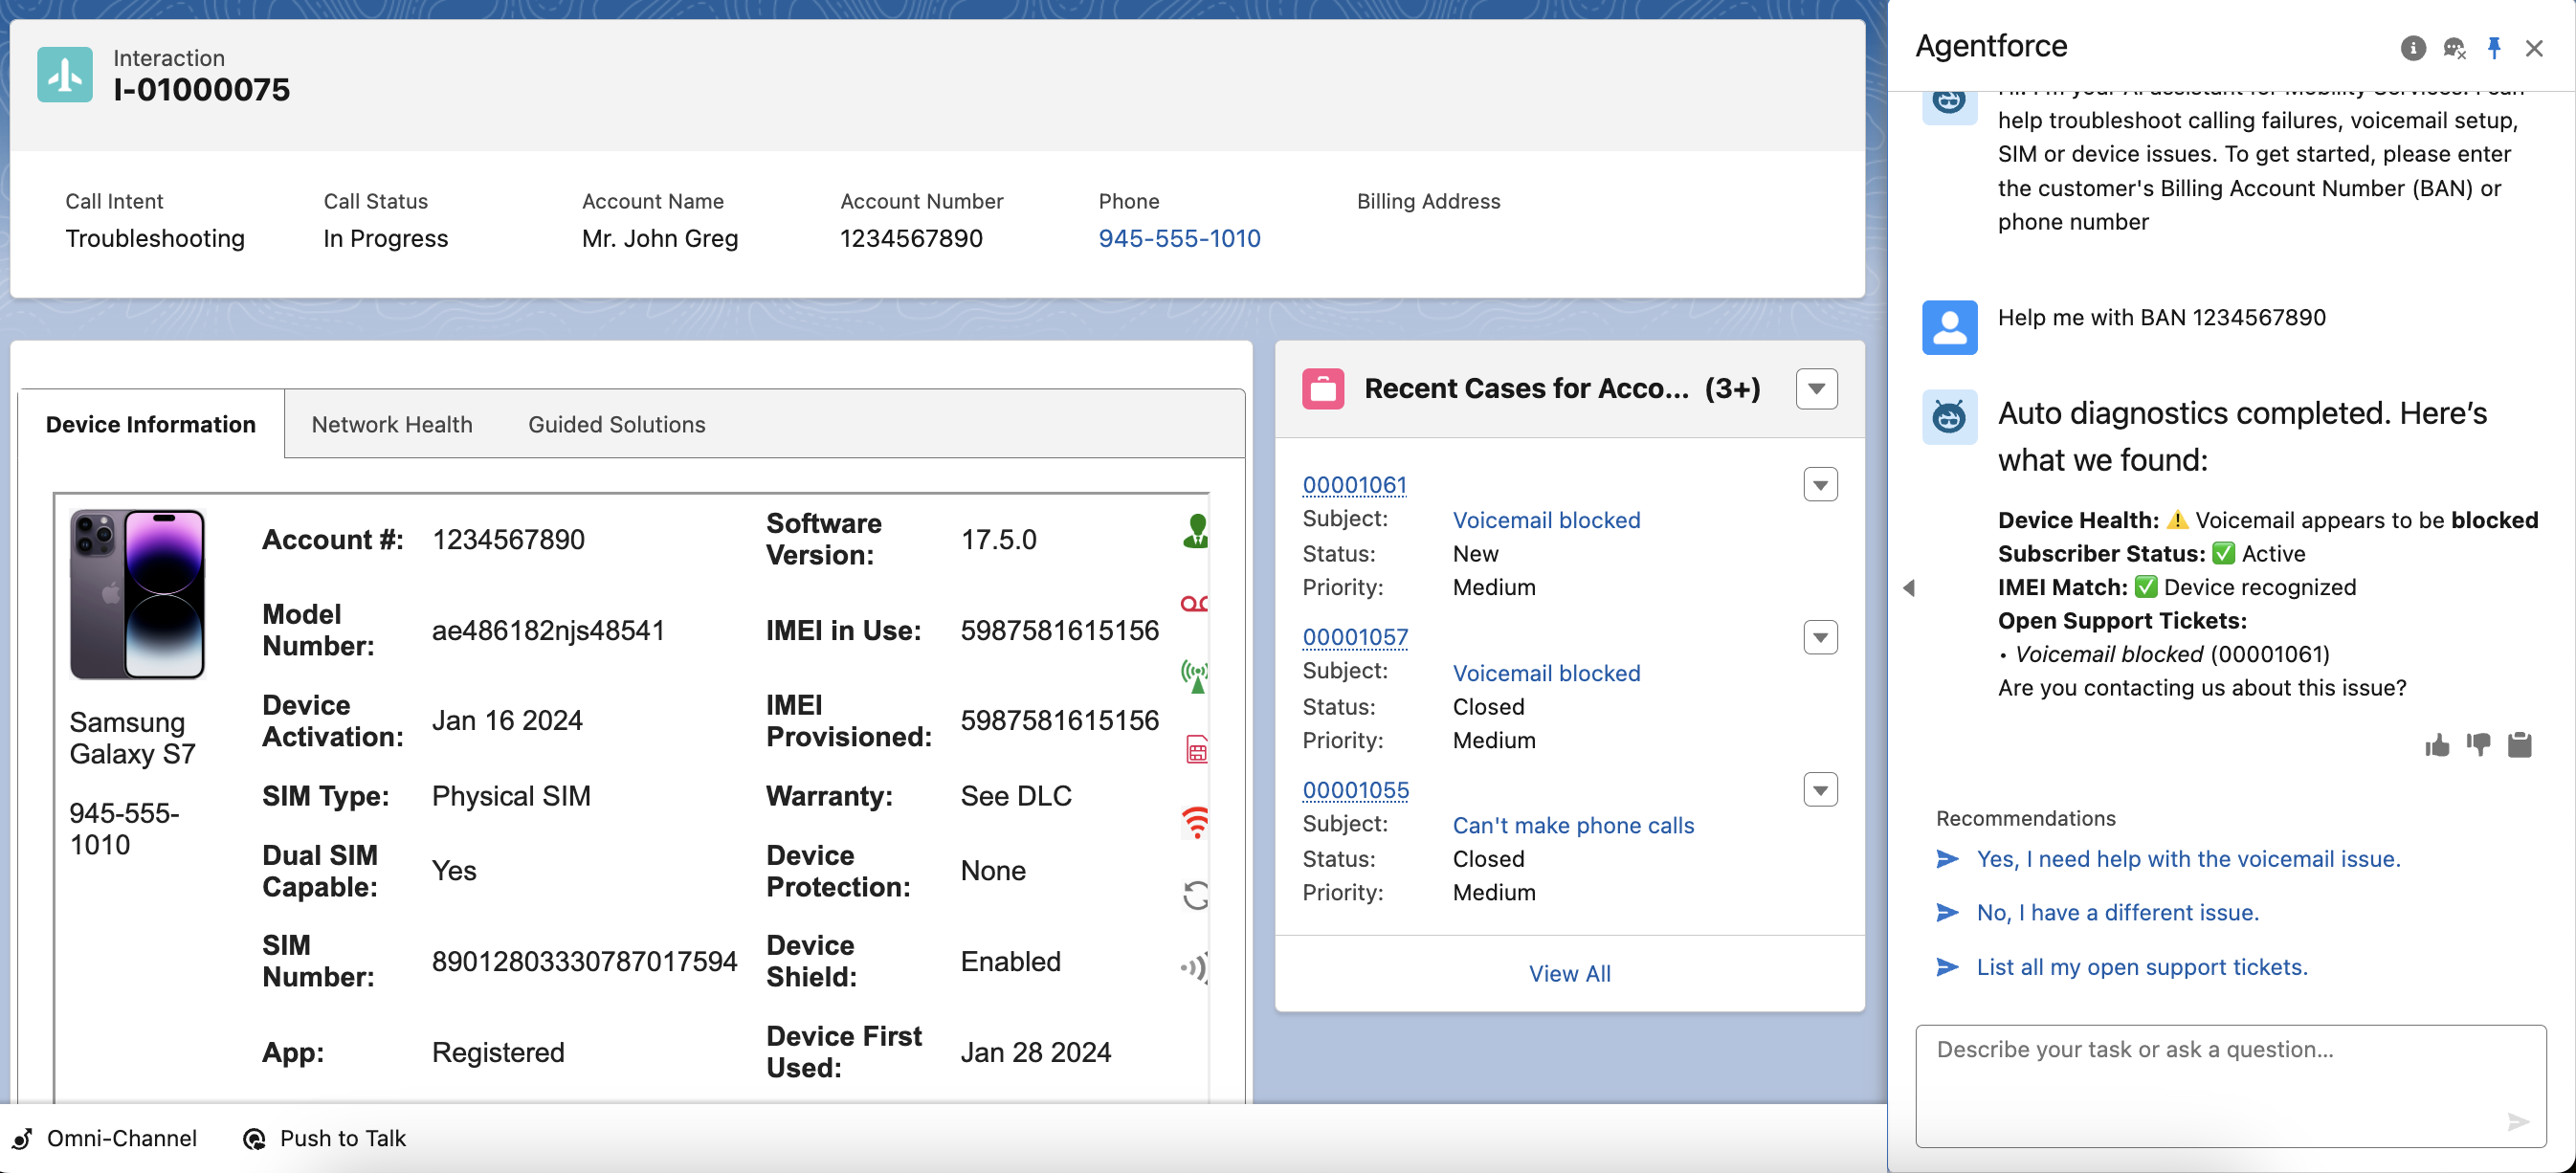Collapse Agentforce panel with left arrow
This screenshot has width=2576, height=1173.
(x=1908, y=588)
